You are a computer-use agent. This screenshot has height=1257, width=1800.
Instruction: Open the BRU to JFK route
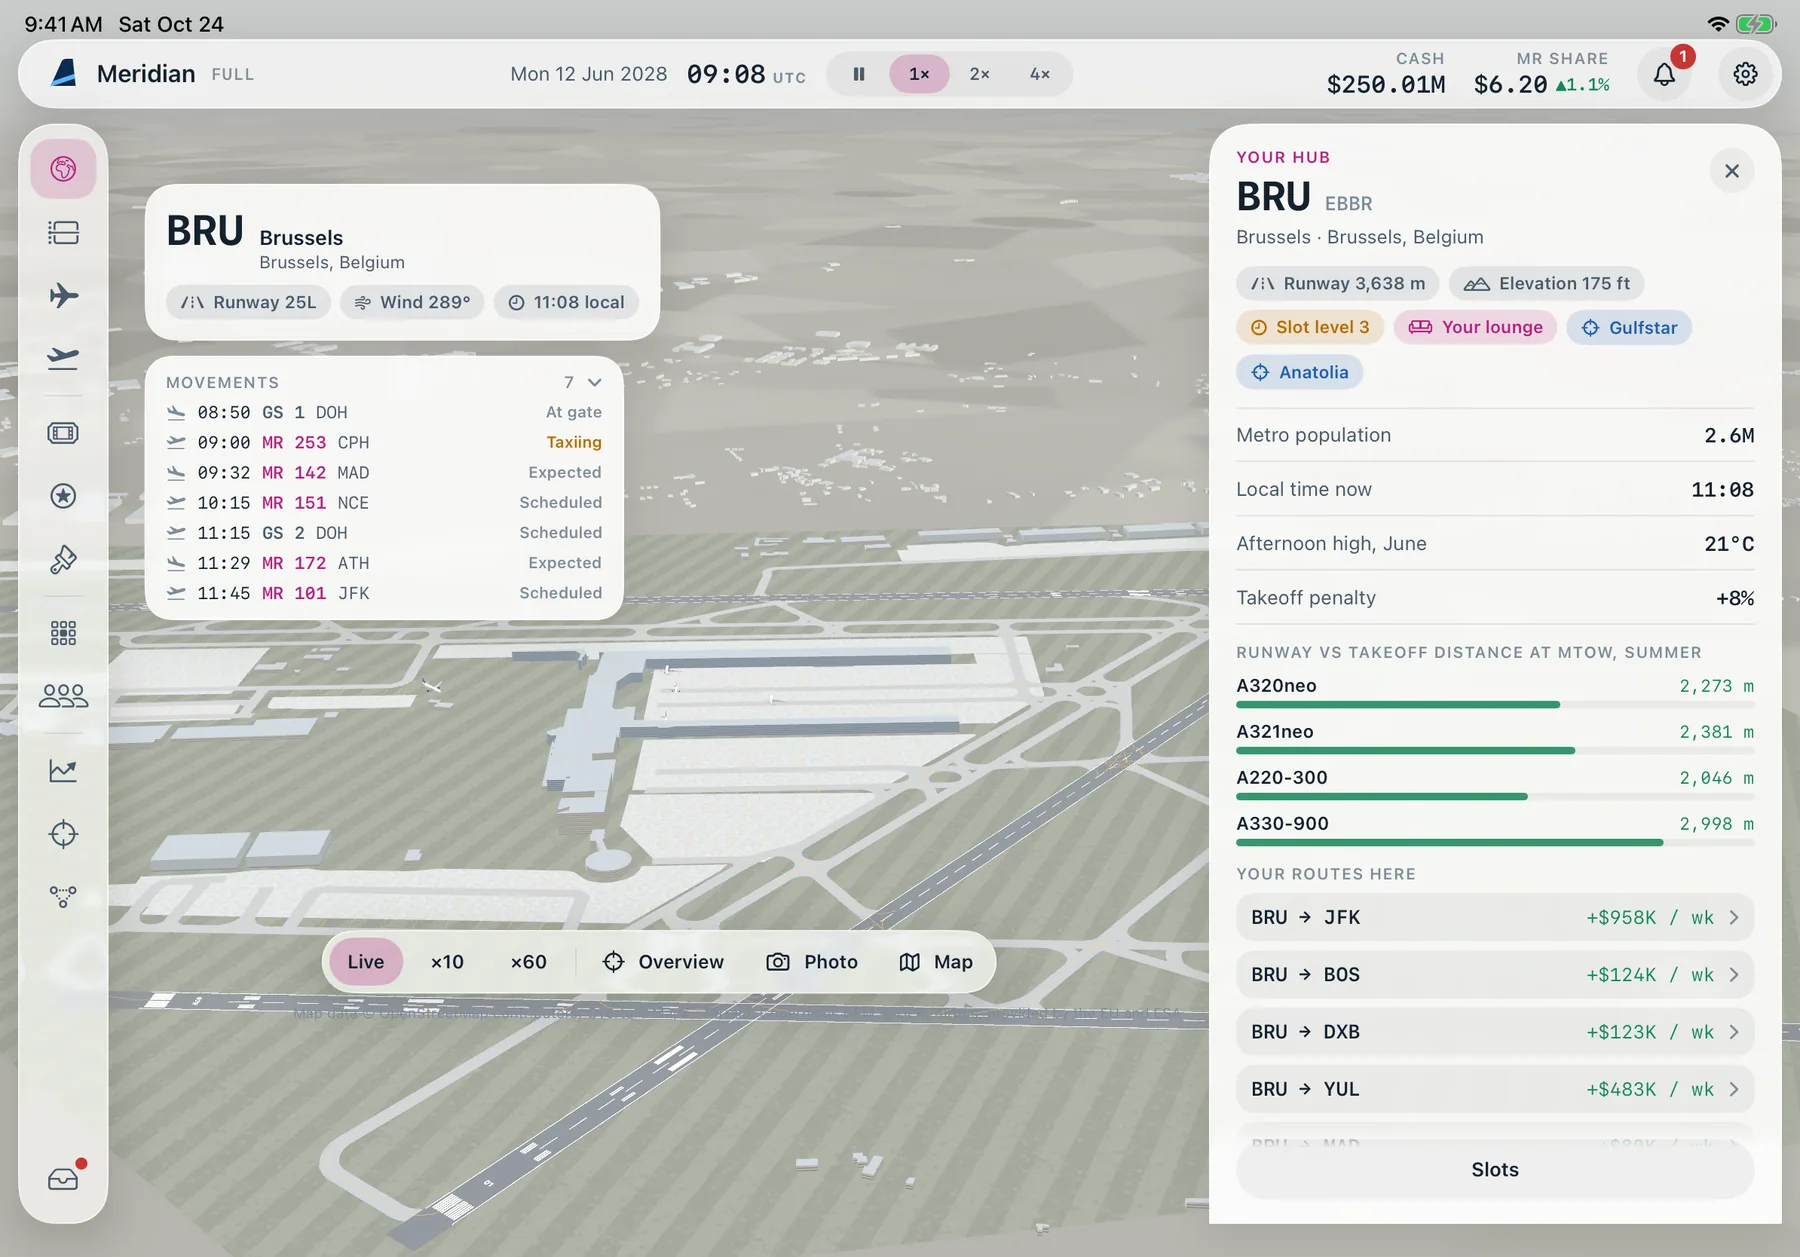1495,917
